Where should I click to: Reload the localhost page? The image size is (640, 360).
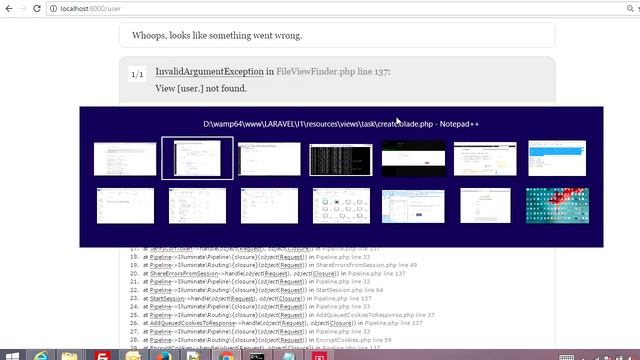point(37,9)
